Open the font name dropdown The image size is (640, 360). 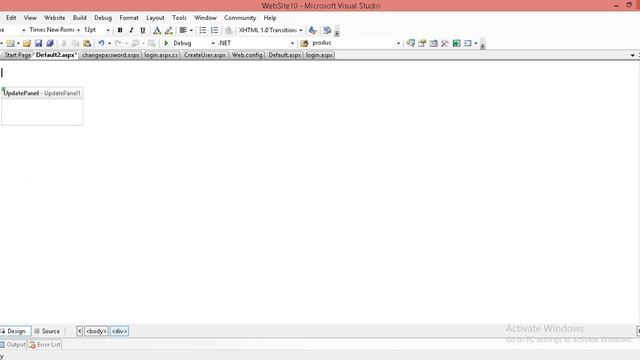[78, 30]
